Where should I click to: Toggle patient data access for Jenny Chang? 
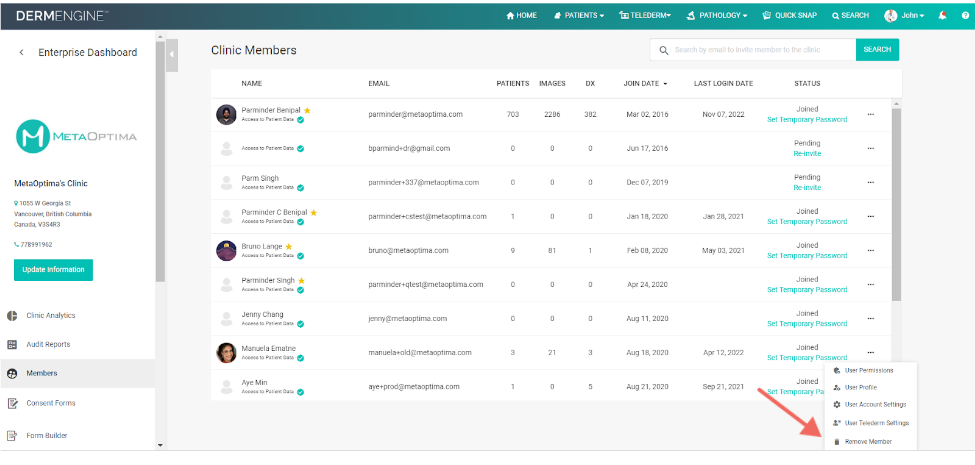(300, 324)
